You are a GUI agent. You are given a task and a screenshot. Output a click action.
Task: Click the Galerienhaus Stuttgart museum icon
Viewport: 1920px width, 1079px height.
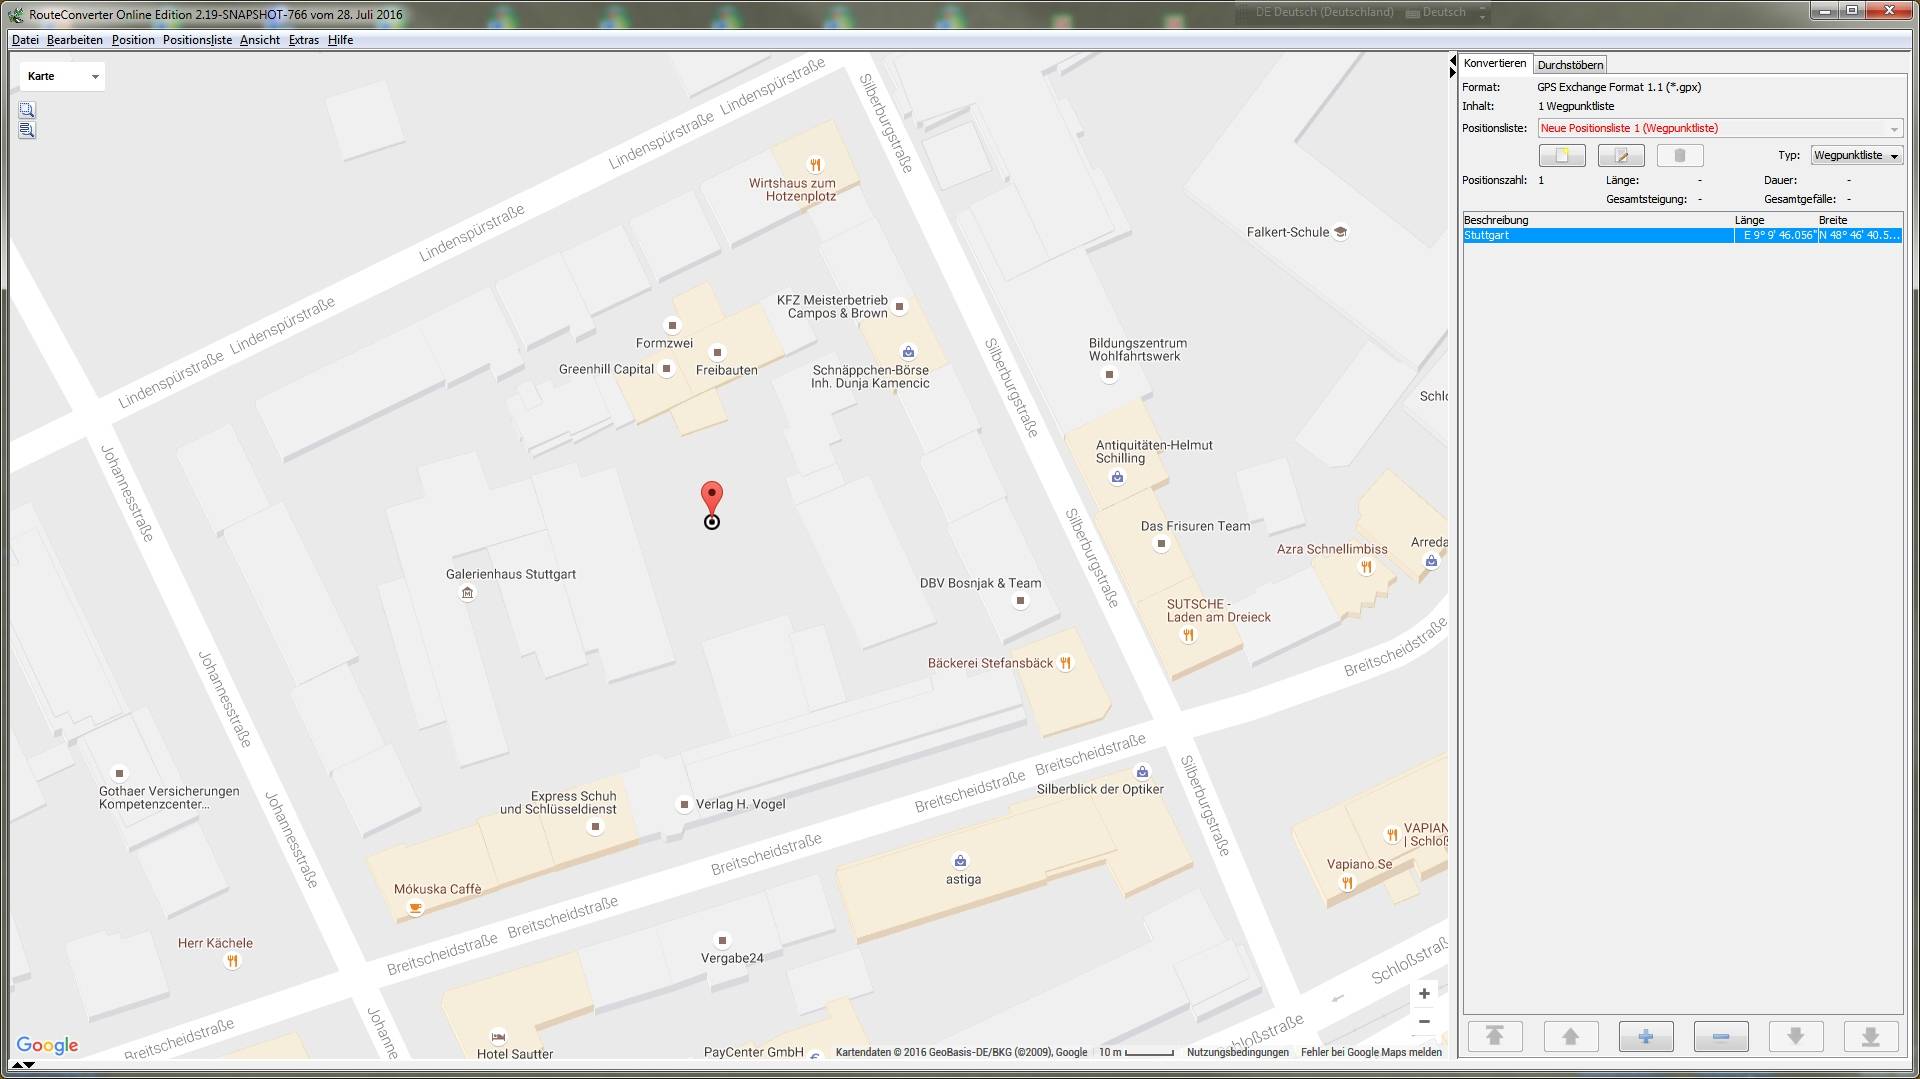467,594
